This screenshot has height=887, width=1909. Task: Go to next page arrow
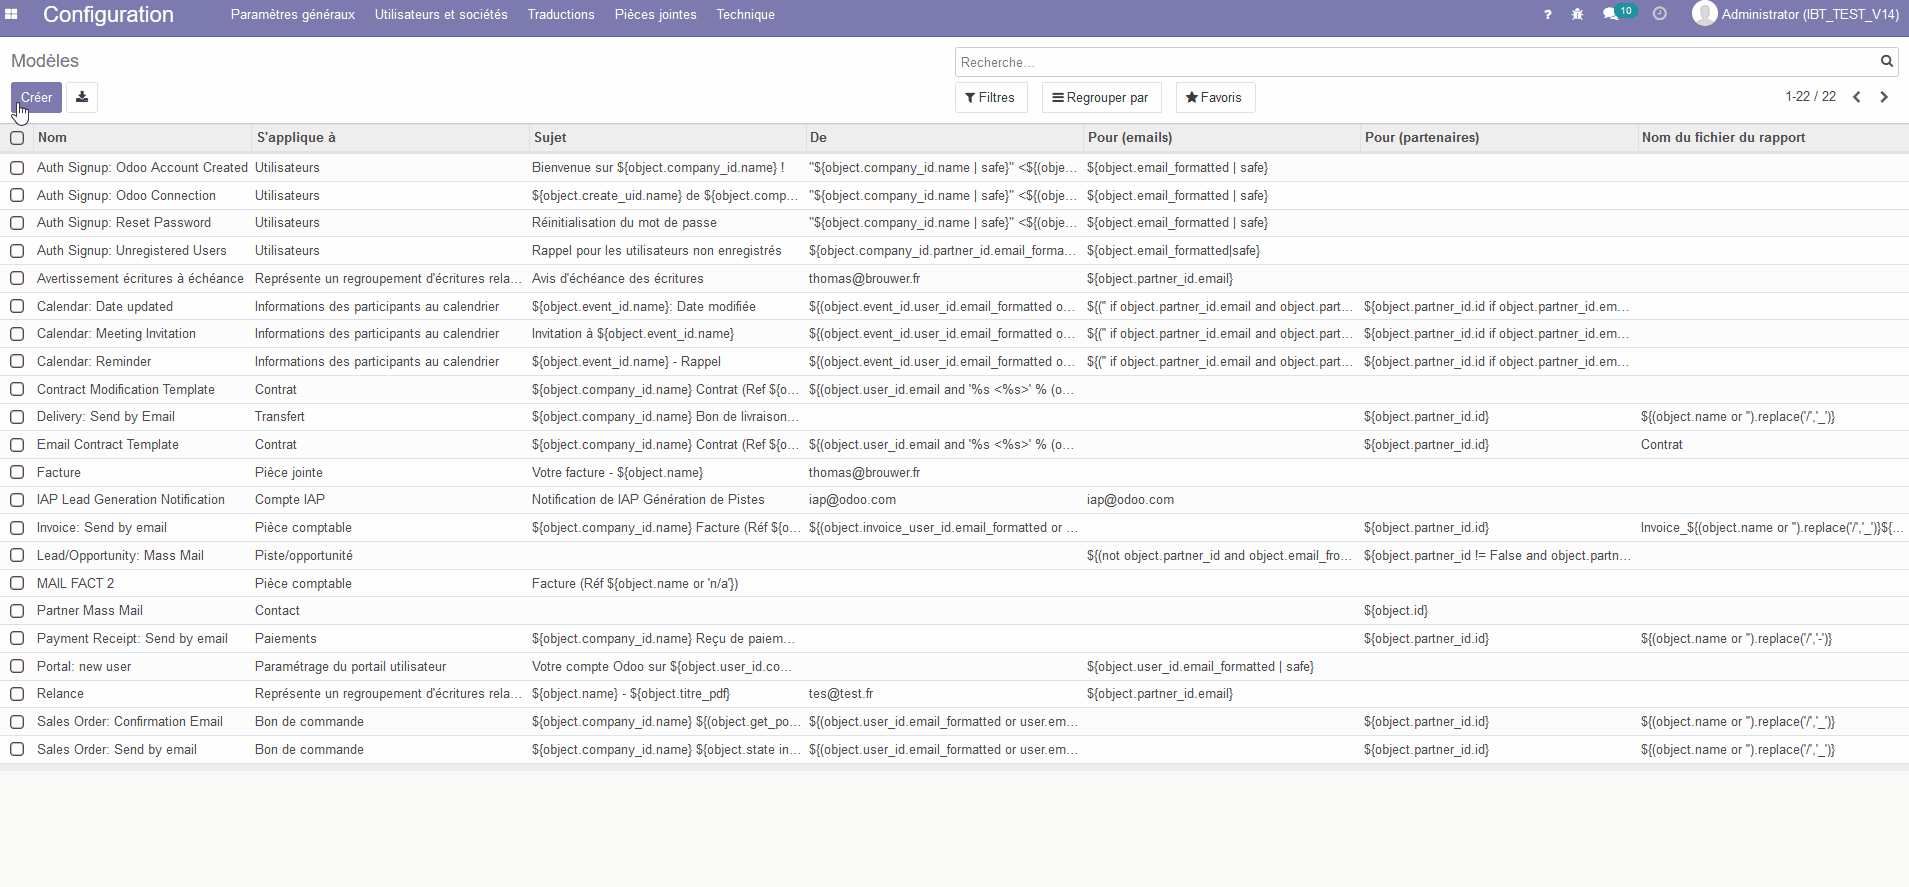(x=1884, y=97)
